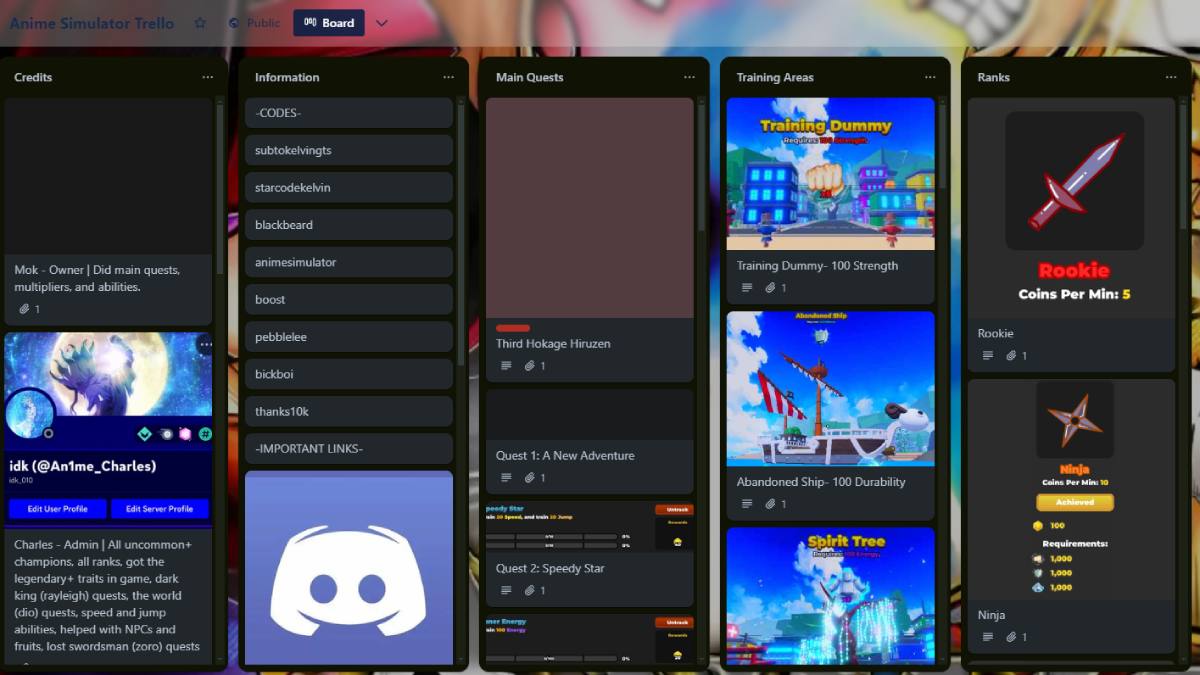Image resolution: width=1200 pixels, height=675 pixels.
Task: Open the Ranks list actions menu
Action: pos(1171,77)
